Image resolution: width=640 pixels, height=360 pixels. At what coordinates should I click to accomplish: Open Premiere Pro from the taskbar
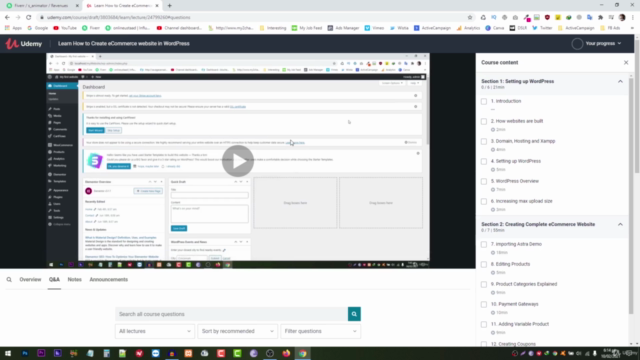click(41, 353)
